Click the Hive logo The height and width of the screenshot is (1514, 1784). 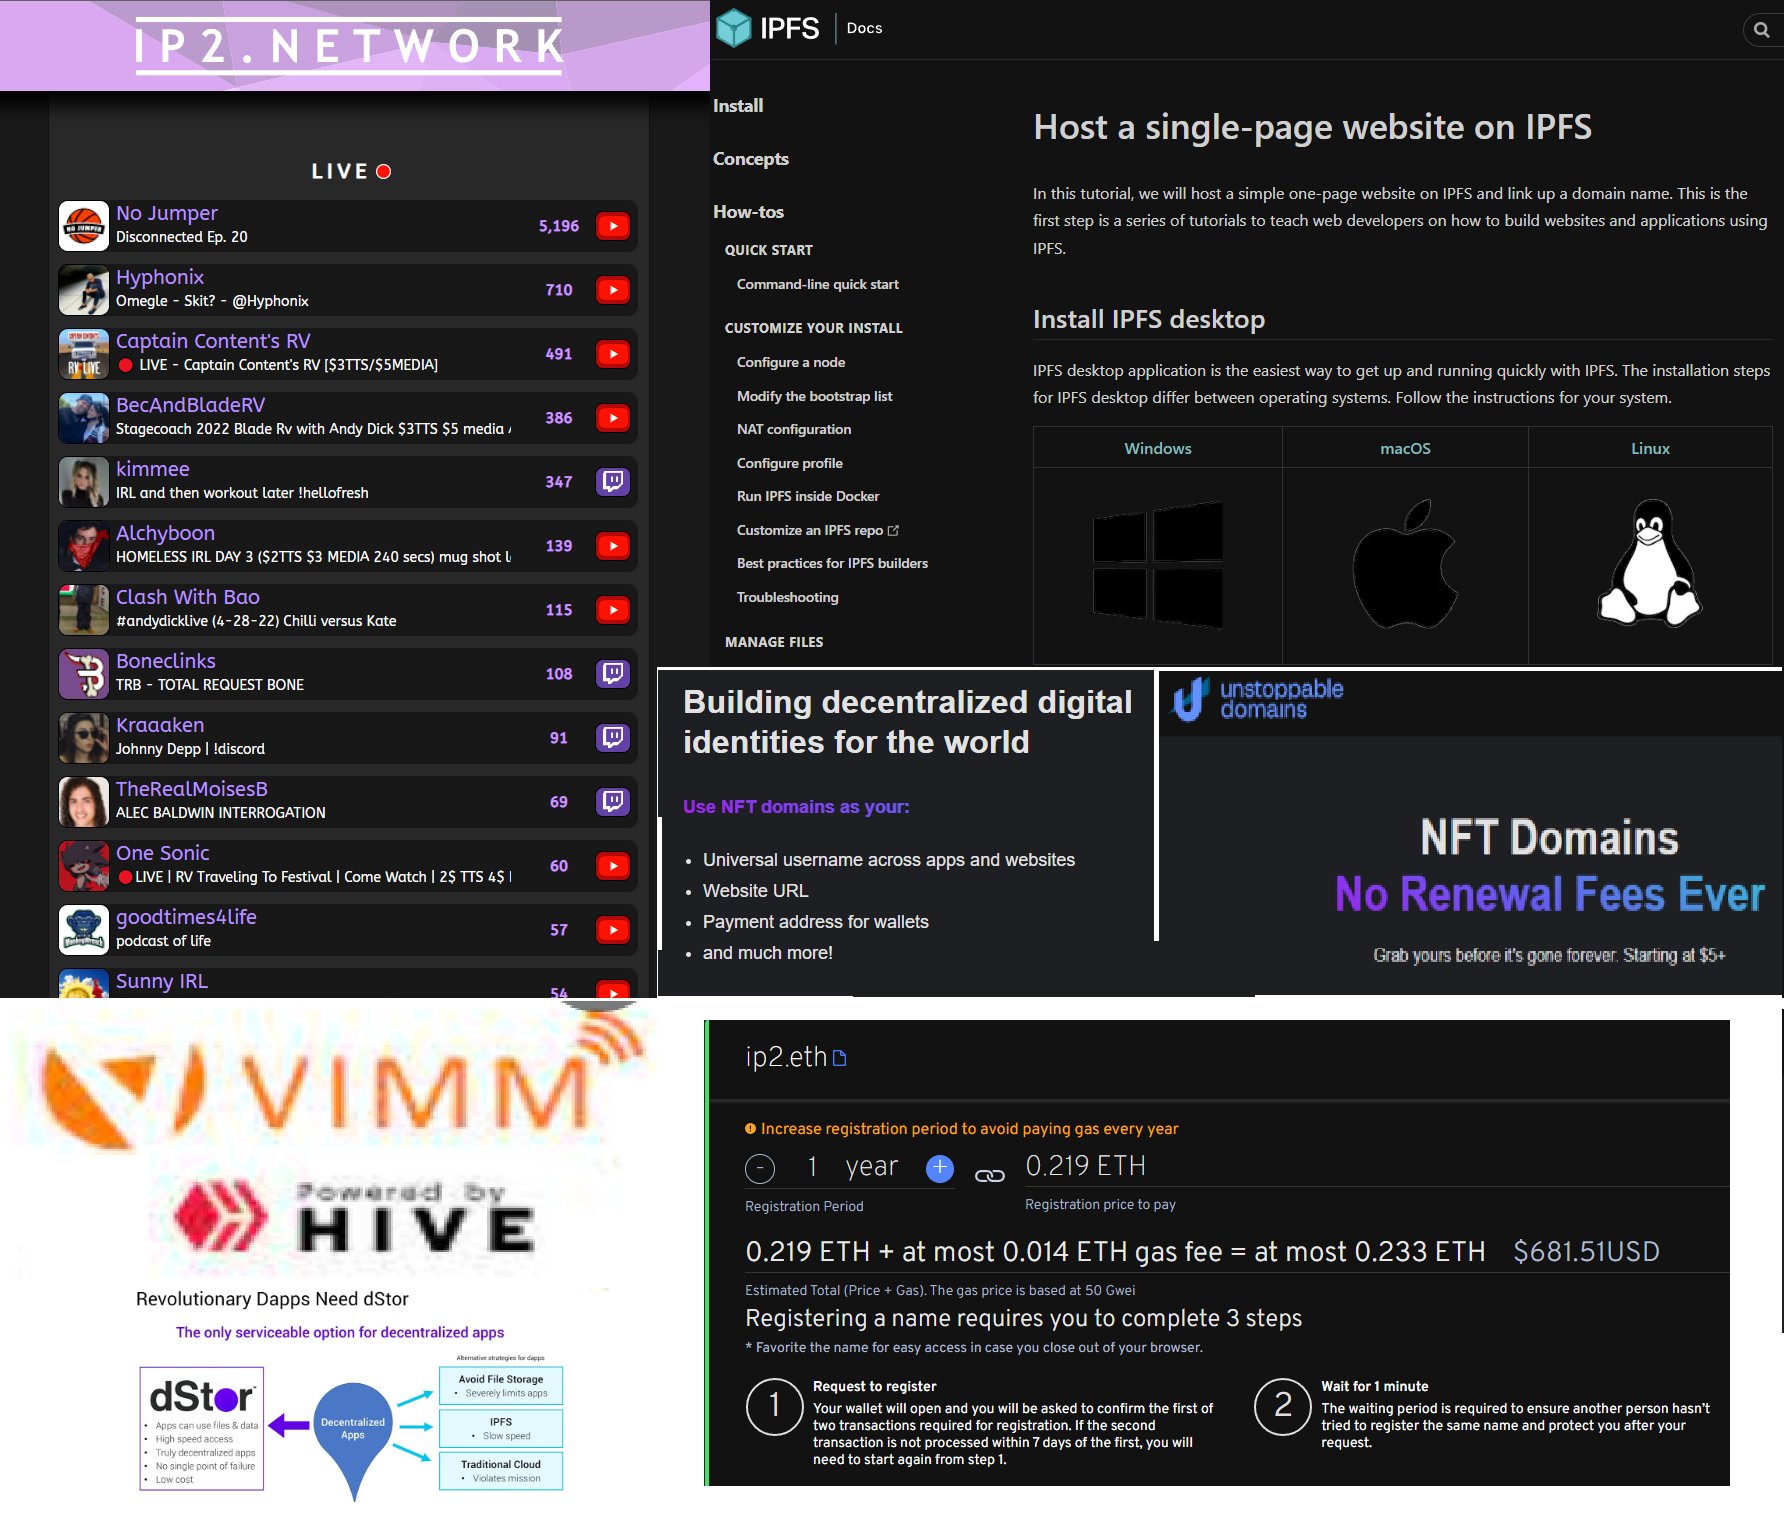[355, 1218]
